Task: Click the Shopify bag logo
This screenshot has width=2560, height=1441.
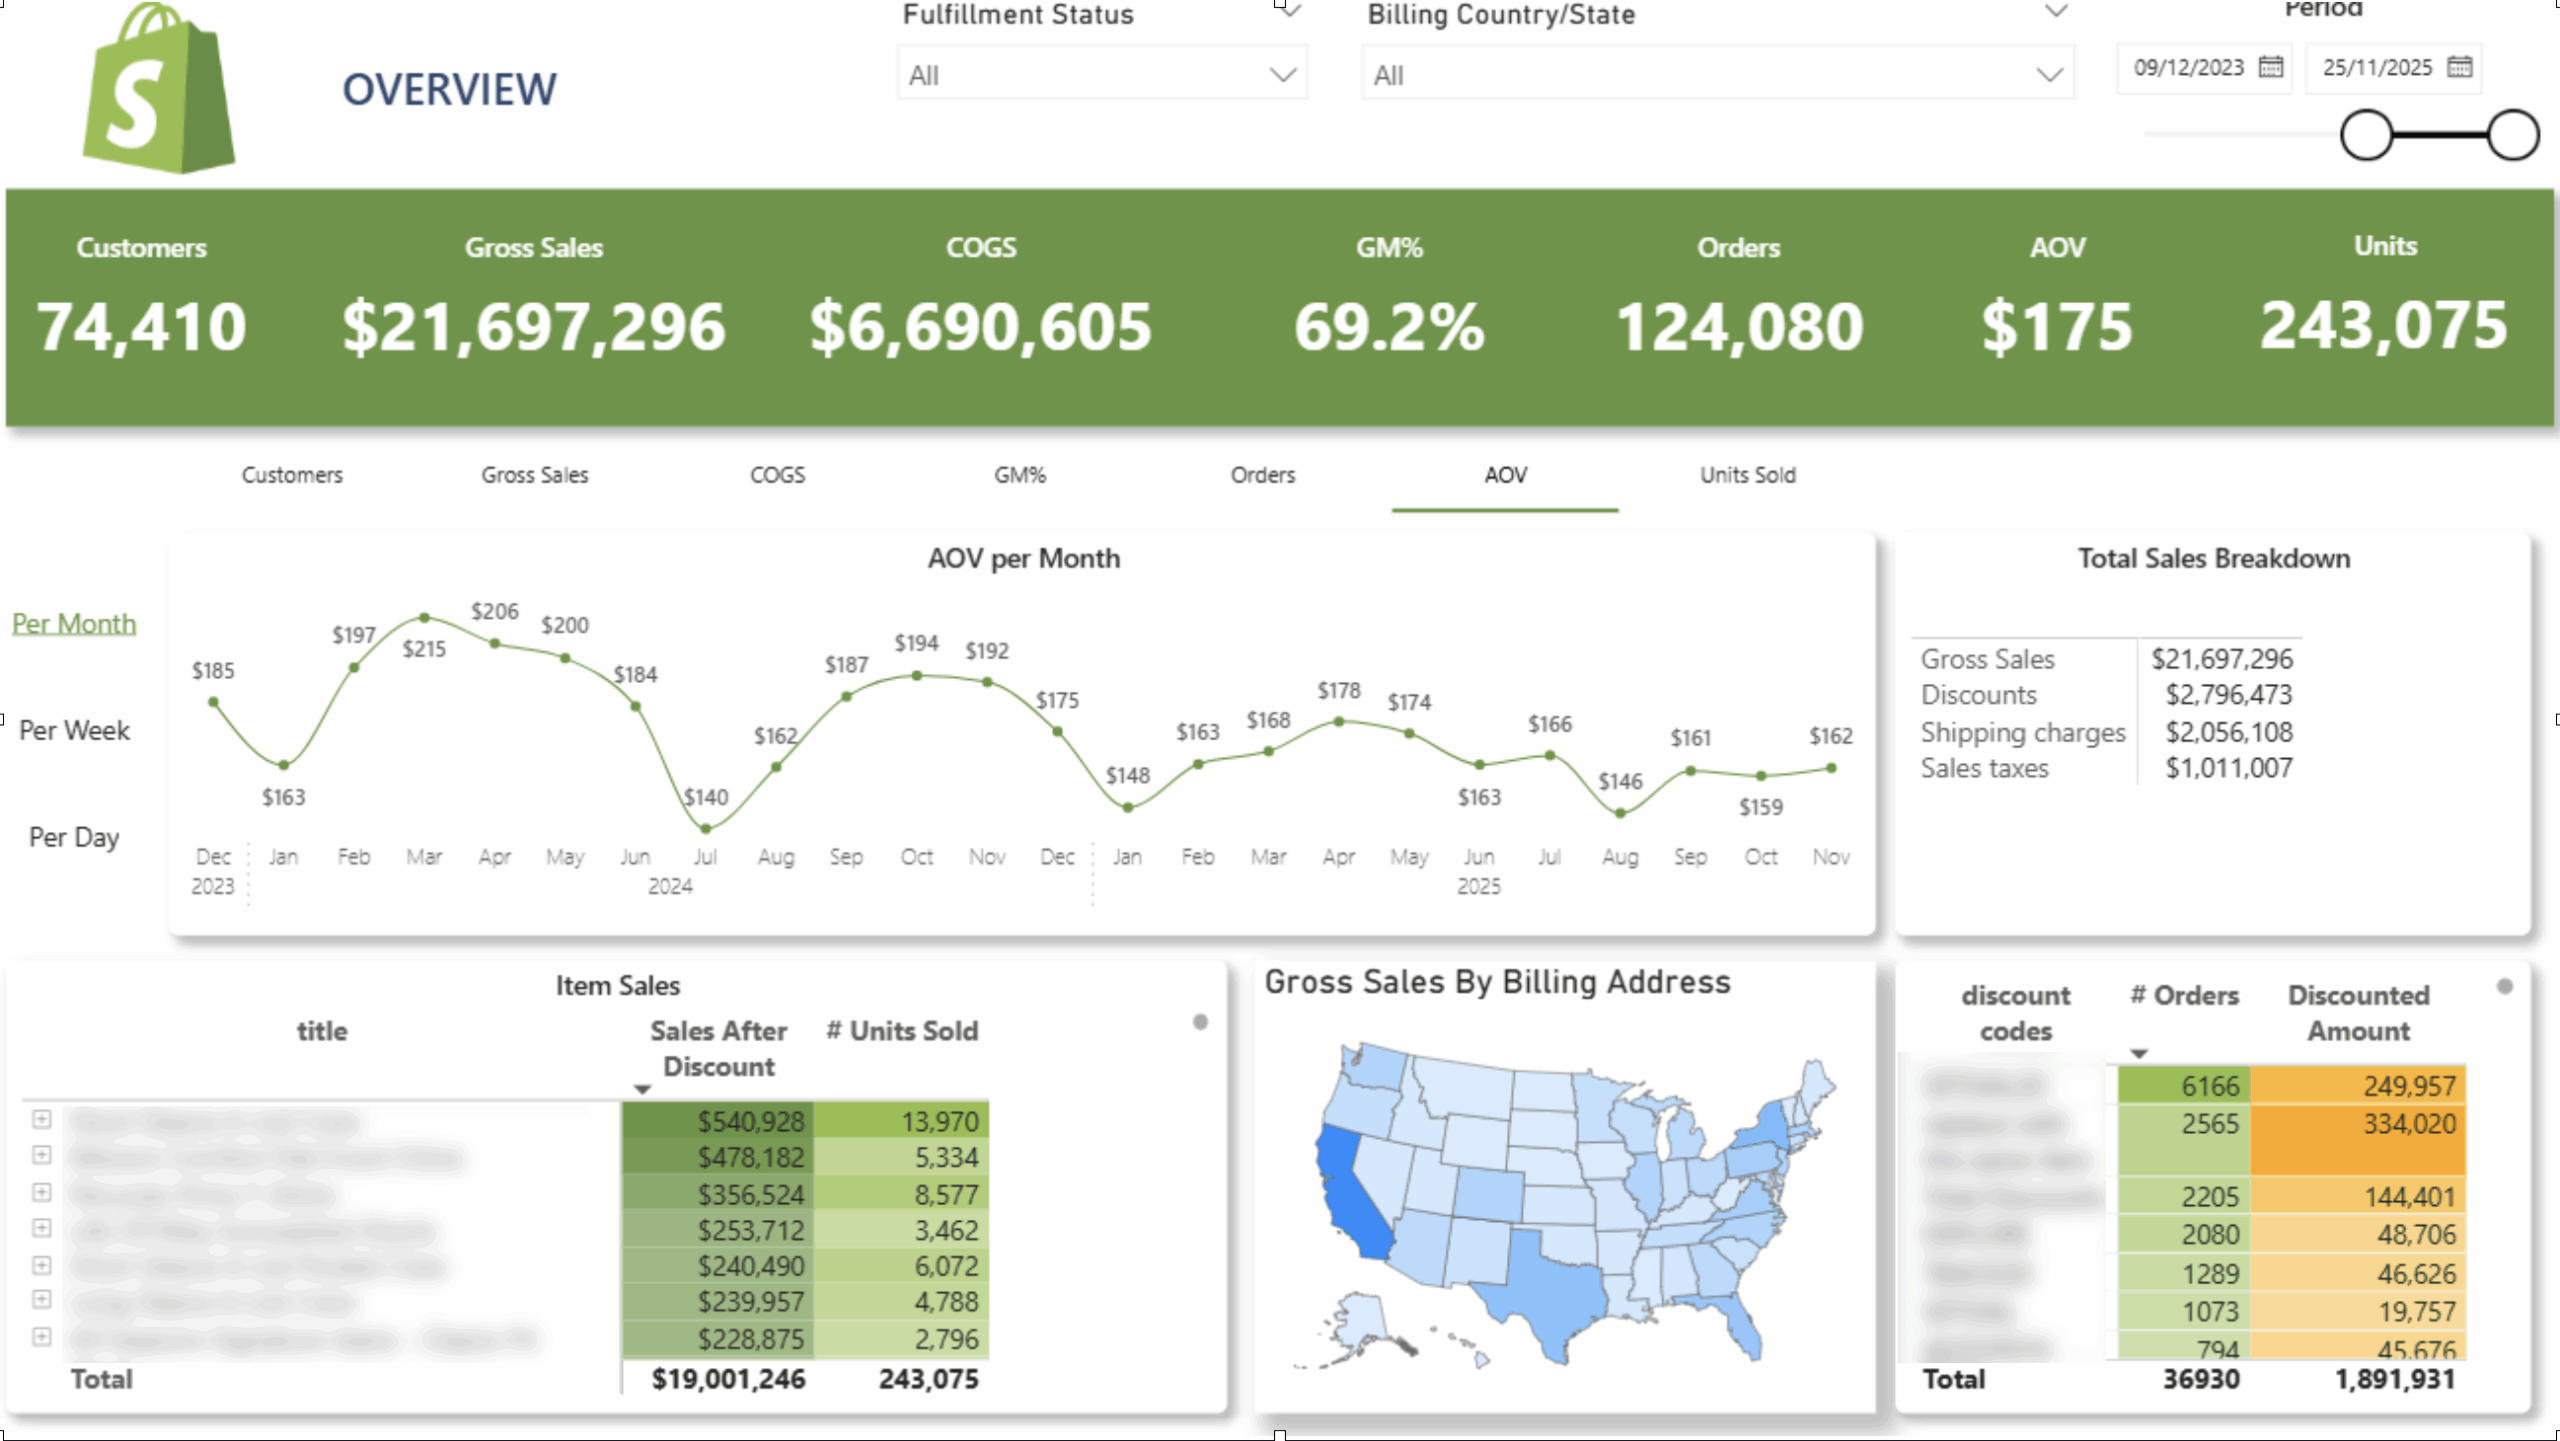Action: [159, 92]
